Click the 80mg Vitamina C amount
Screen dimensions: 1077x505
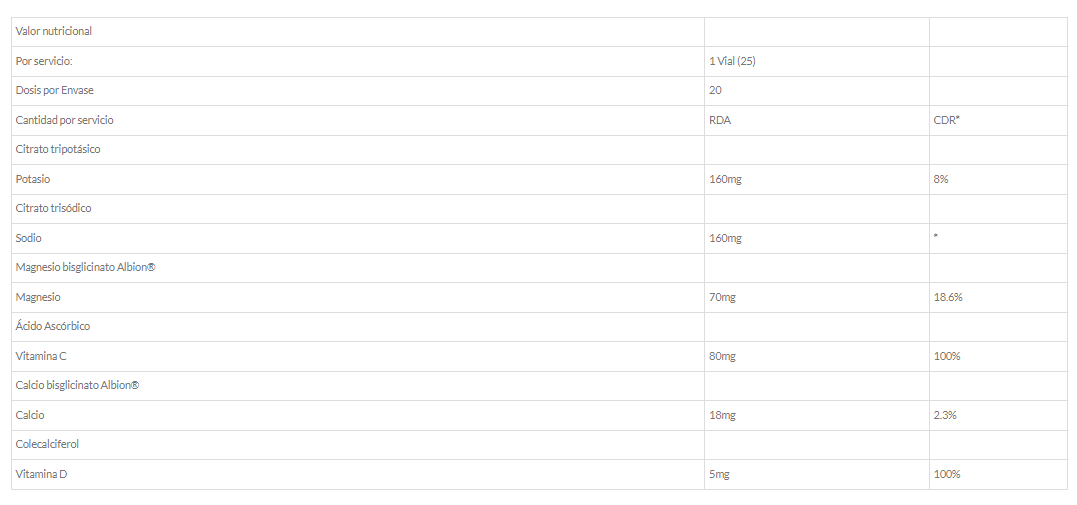[x=722, y=356]
